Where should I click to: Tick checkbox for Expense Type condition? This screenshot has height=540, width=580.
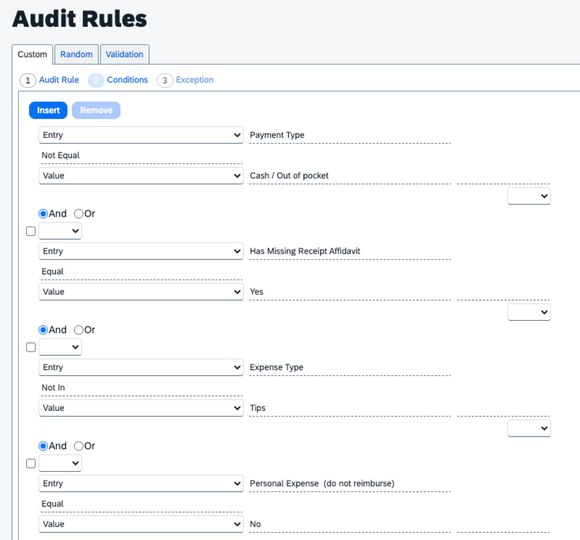pos(31,347)
